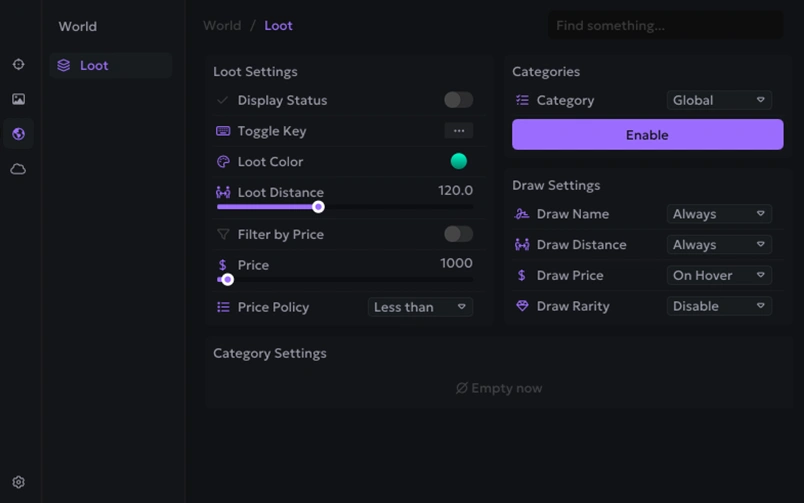Click the Loot Color palette icon
This screenshot has width=804, height=503.
223,162
